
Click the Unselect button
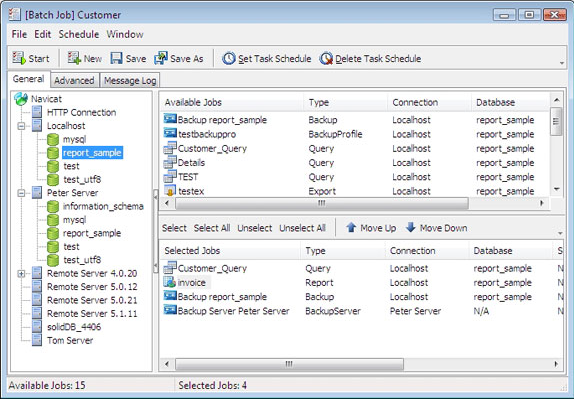coord(255,228)
